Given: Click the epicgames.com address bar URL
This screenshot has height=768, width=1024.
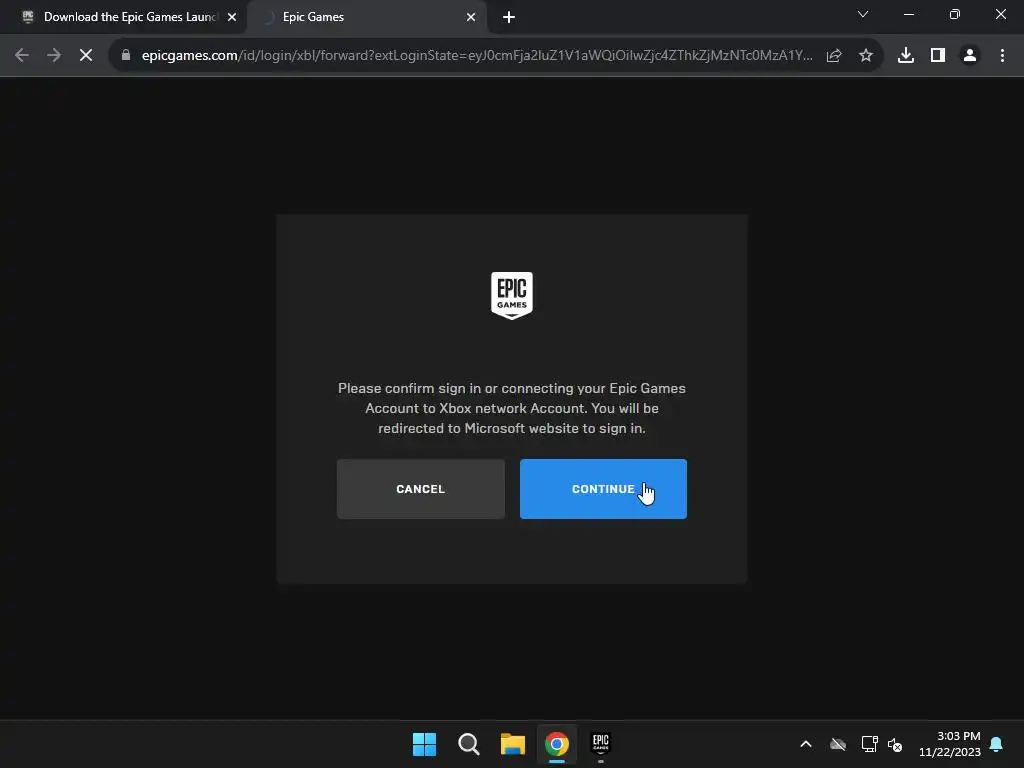Looking at the screenshot, I should [477, 56].
